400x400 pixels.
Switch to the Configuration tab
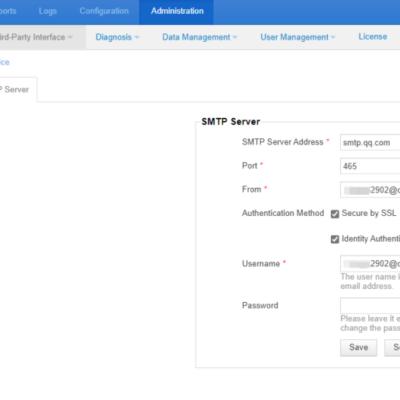click(x=104, y=11)
